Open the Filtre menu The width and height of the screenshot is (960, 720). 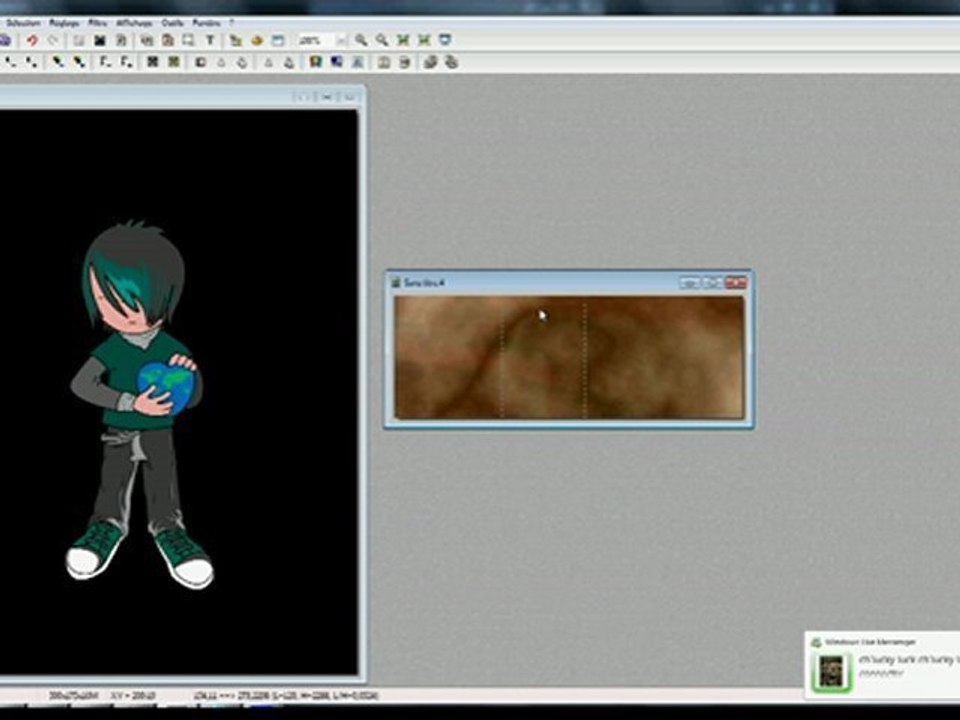click(x=97, y=23)
